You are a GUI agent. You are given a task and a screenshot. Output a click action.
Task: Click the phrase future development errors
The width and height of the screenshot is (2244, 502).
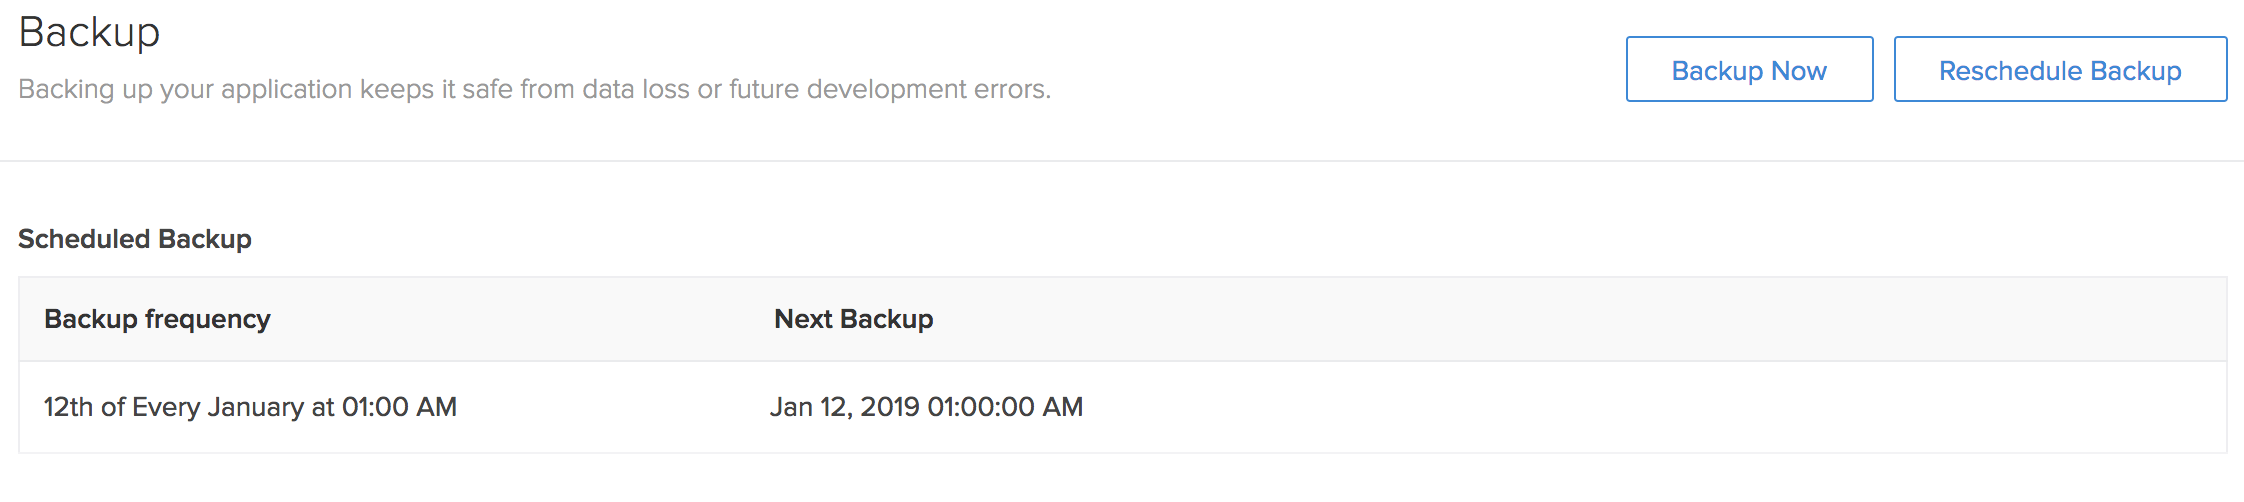(889, 89)
